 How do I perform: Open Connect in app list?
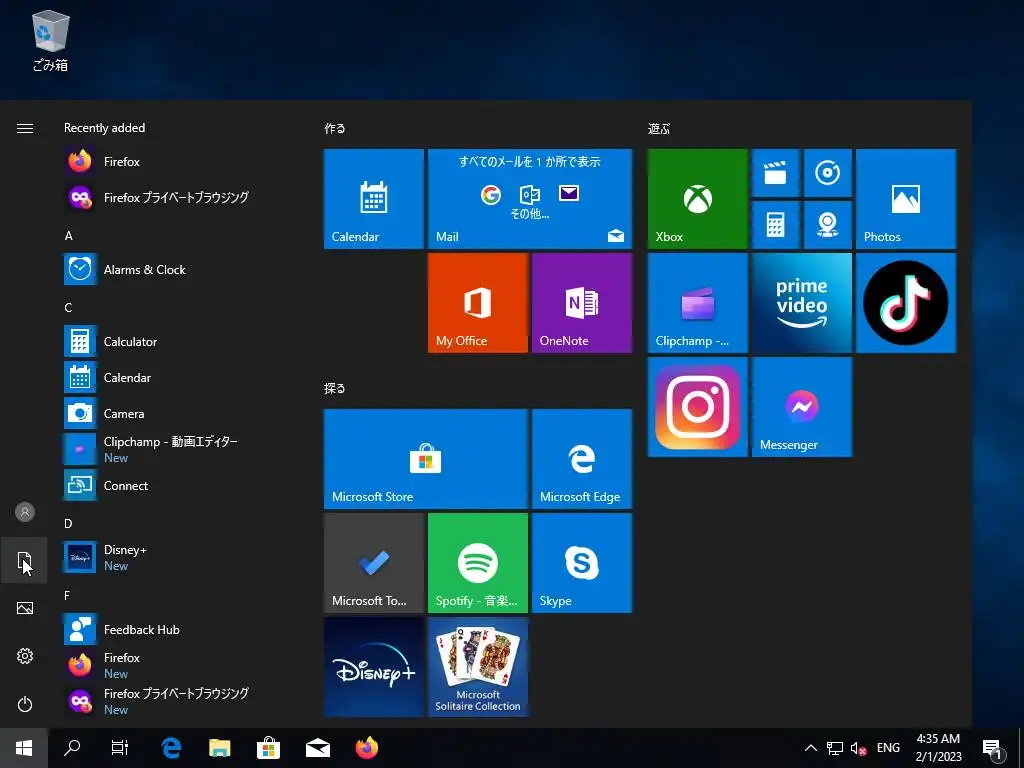click(182, 485)
